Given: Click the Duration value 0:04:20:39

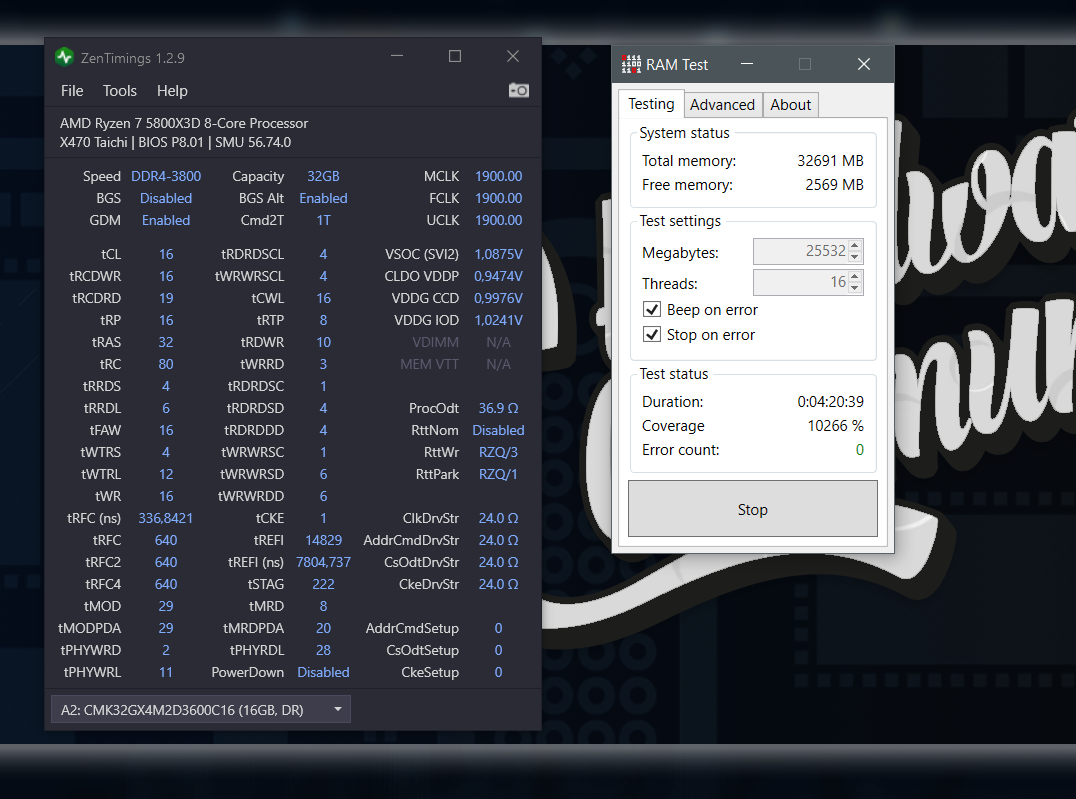Looking at the screenshot, I should click(830, 402).
